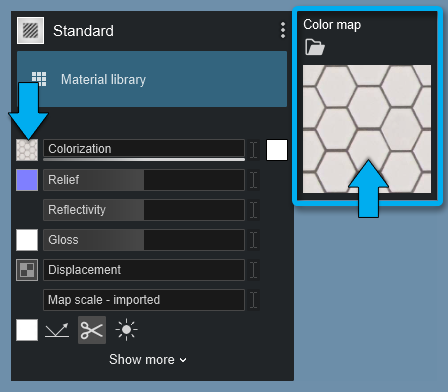This screenshot has width=448, height=392.
Task: Click the sun emissive icon
Action: tap(126, 330)
